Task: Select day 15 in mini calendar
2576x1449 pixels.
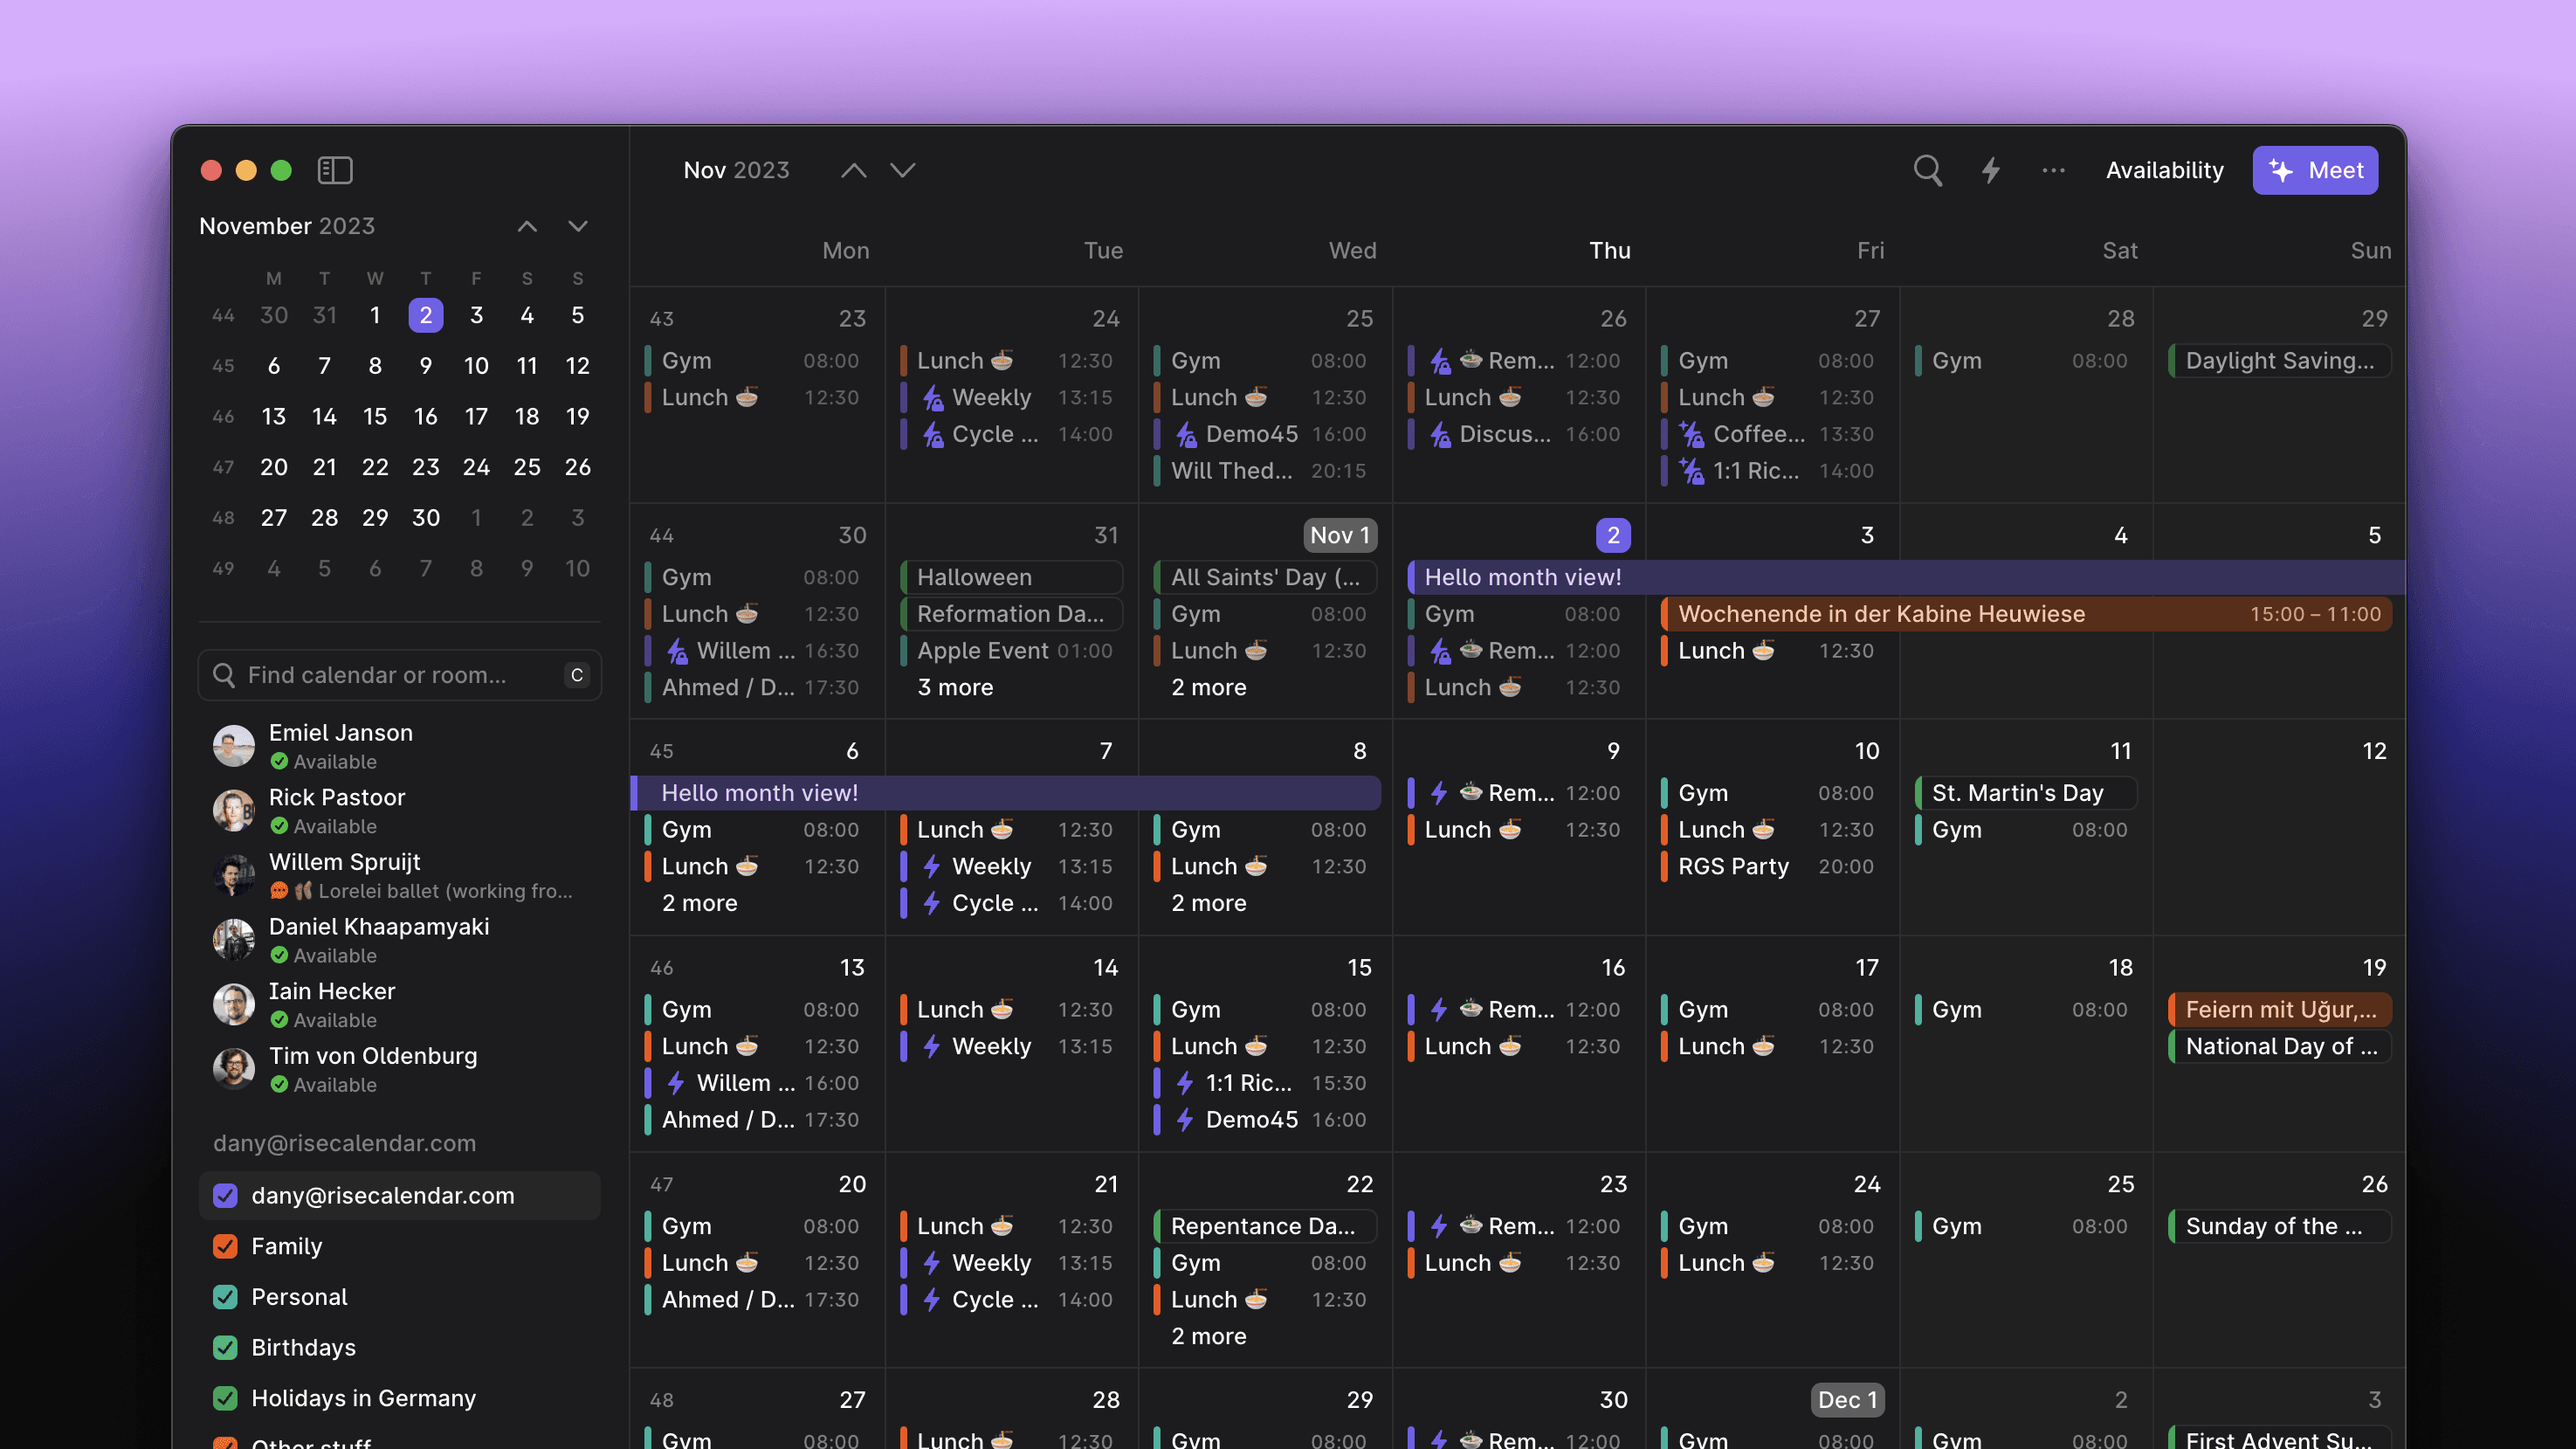Action: 375,417
